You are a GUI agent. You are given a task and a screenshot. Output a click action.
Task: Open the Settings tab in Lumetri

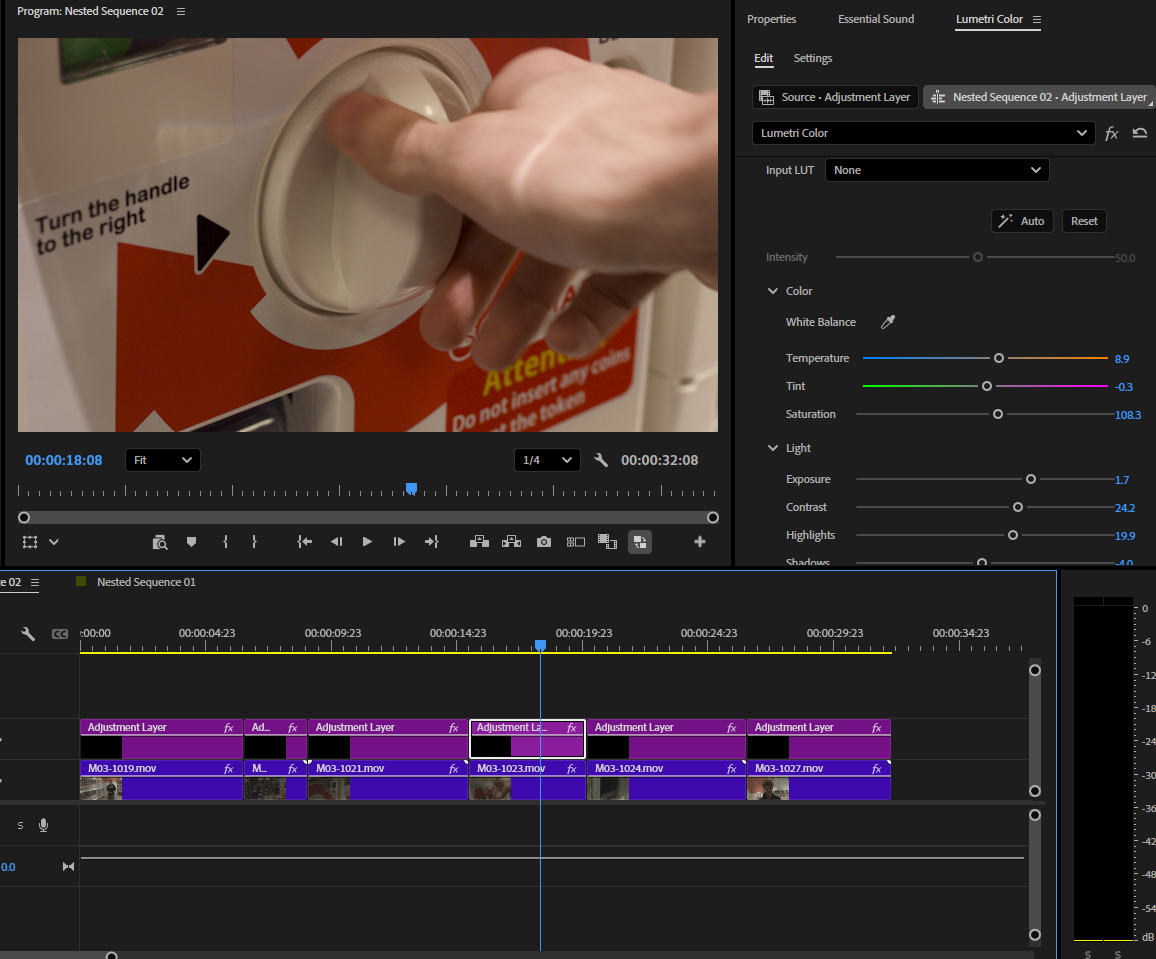tap(812, 58)
